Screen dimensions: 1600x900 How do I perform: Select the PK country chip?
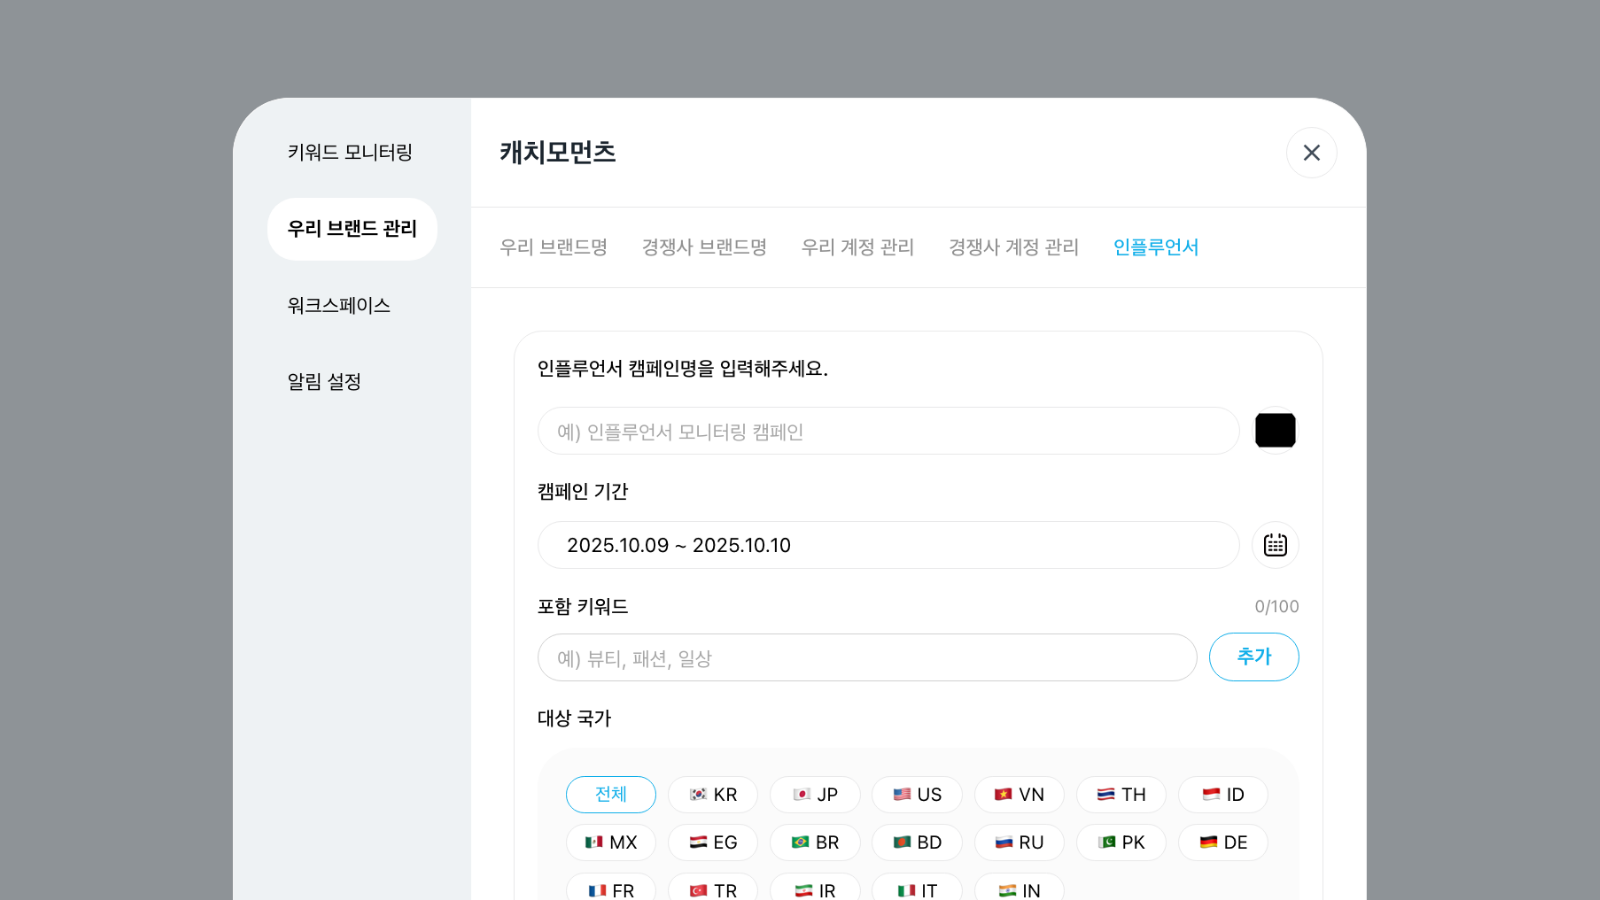(1121, 842)
